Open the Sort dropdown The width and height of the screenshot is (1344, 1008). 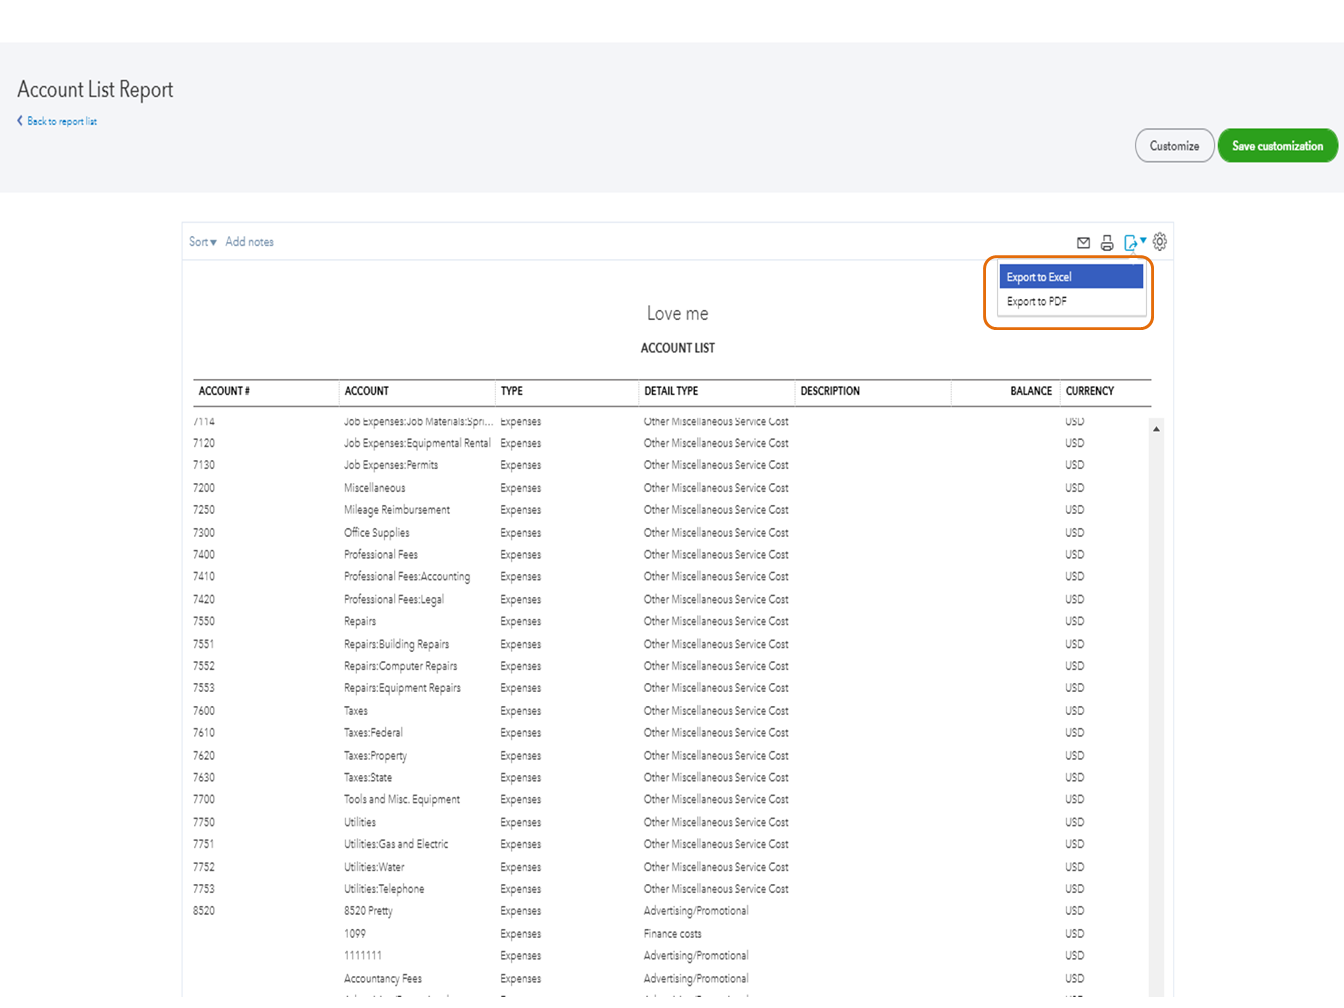coord(201,241)
